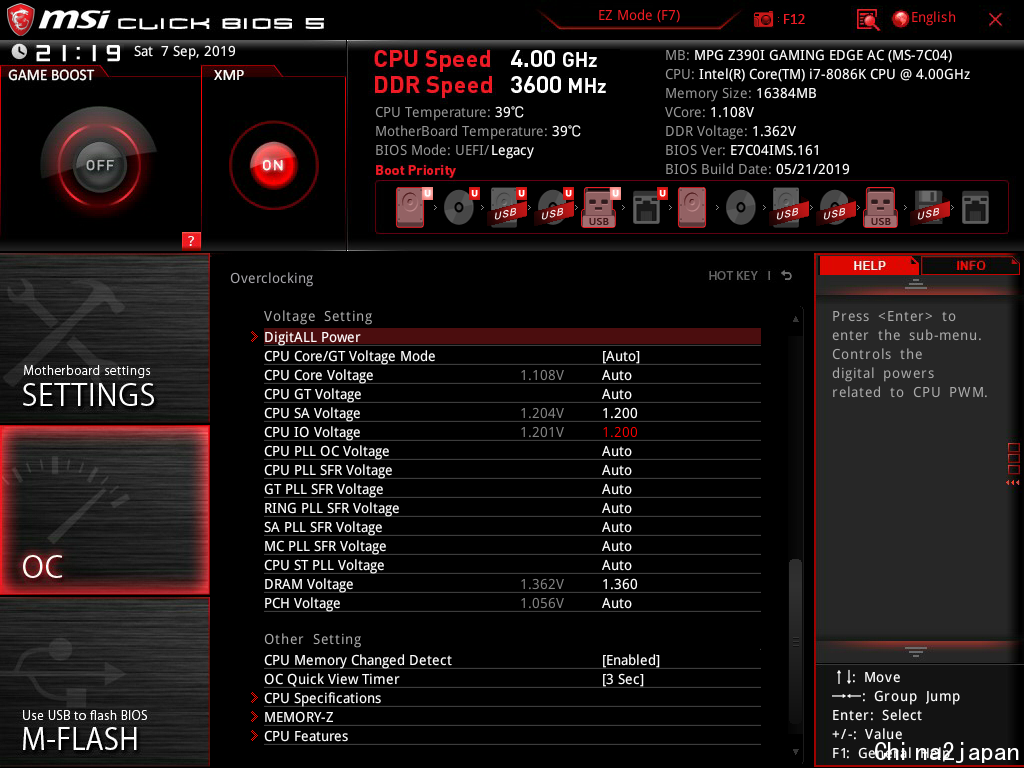This screenshot has height=768, width=1024.
Task: Select the UEFI USB optical disc boot icon with U badge
Action: click(x=555, y=207)
